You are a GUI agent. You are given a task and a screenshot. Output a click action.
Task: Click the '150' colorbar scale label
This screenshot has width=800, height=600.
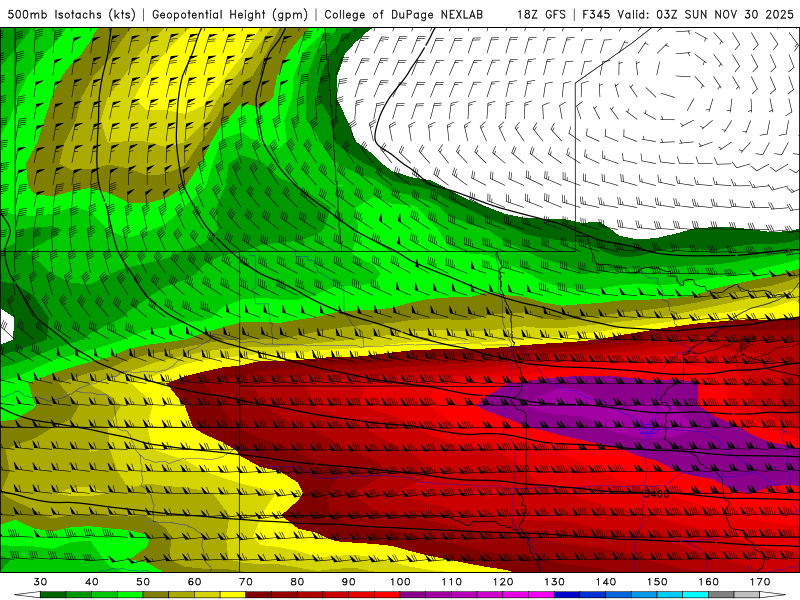click(657, 582)
